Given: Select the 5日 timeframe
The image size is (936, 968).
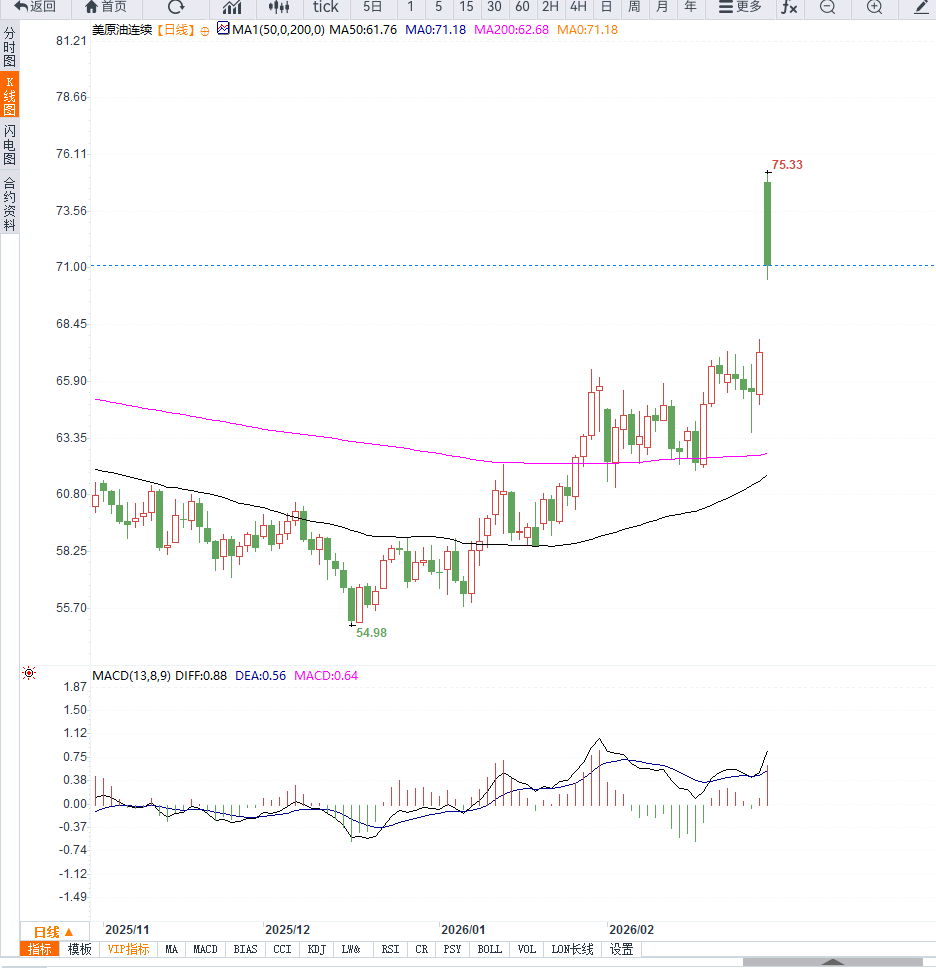Looking at the screenshot, I should (372, 7).
